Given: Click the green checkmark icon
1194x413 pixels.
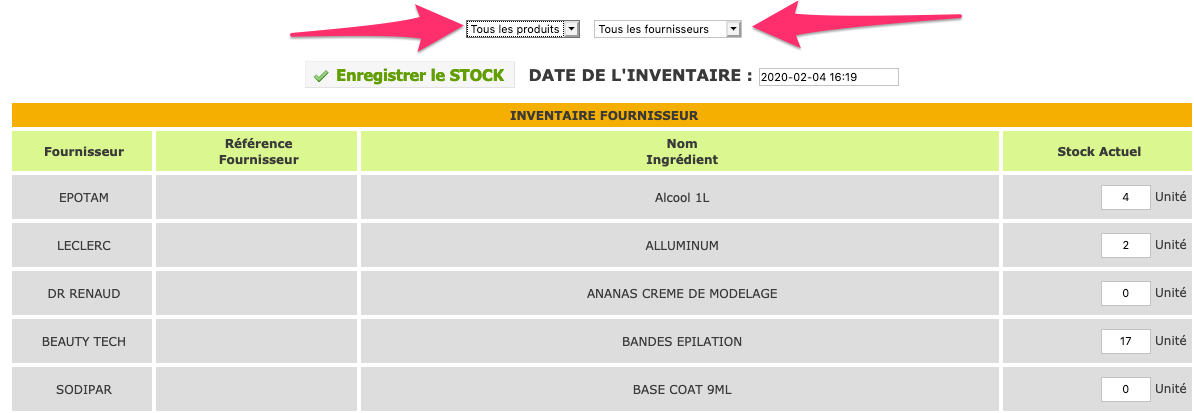Looking at the screenshot, I should point(321,76).
